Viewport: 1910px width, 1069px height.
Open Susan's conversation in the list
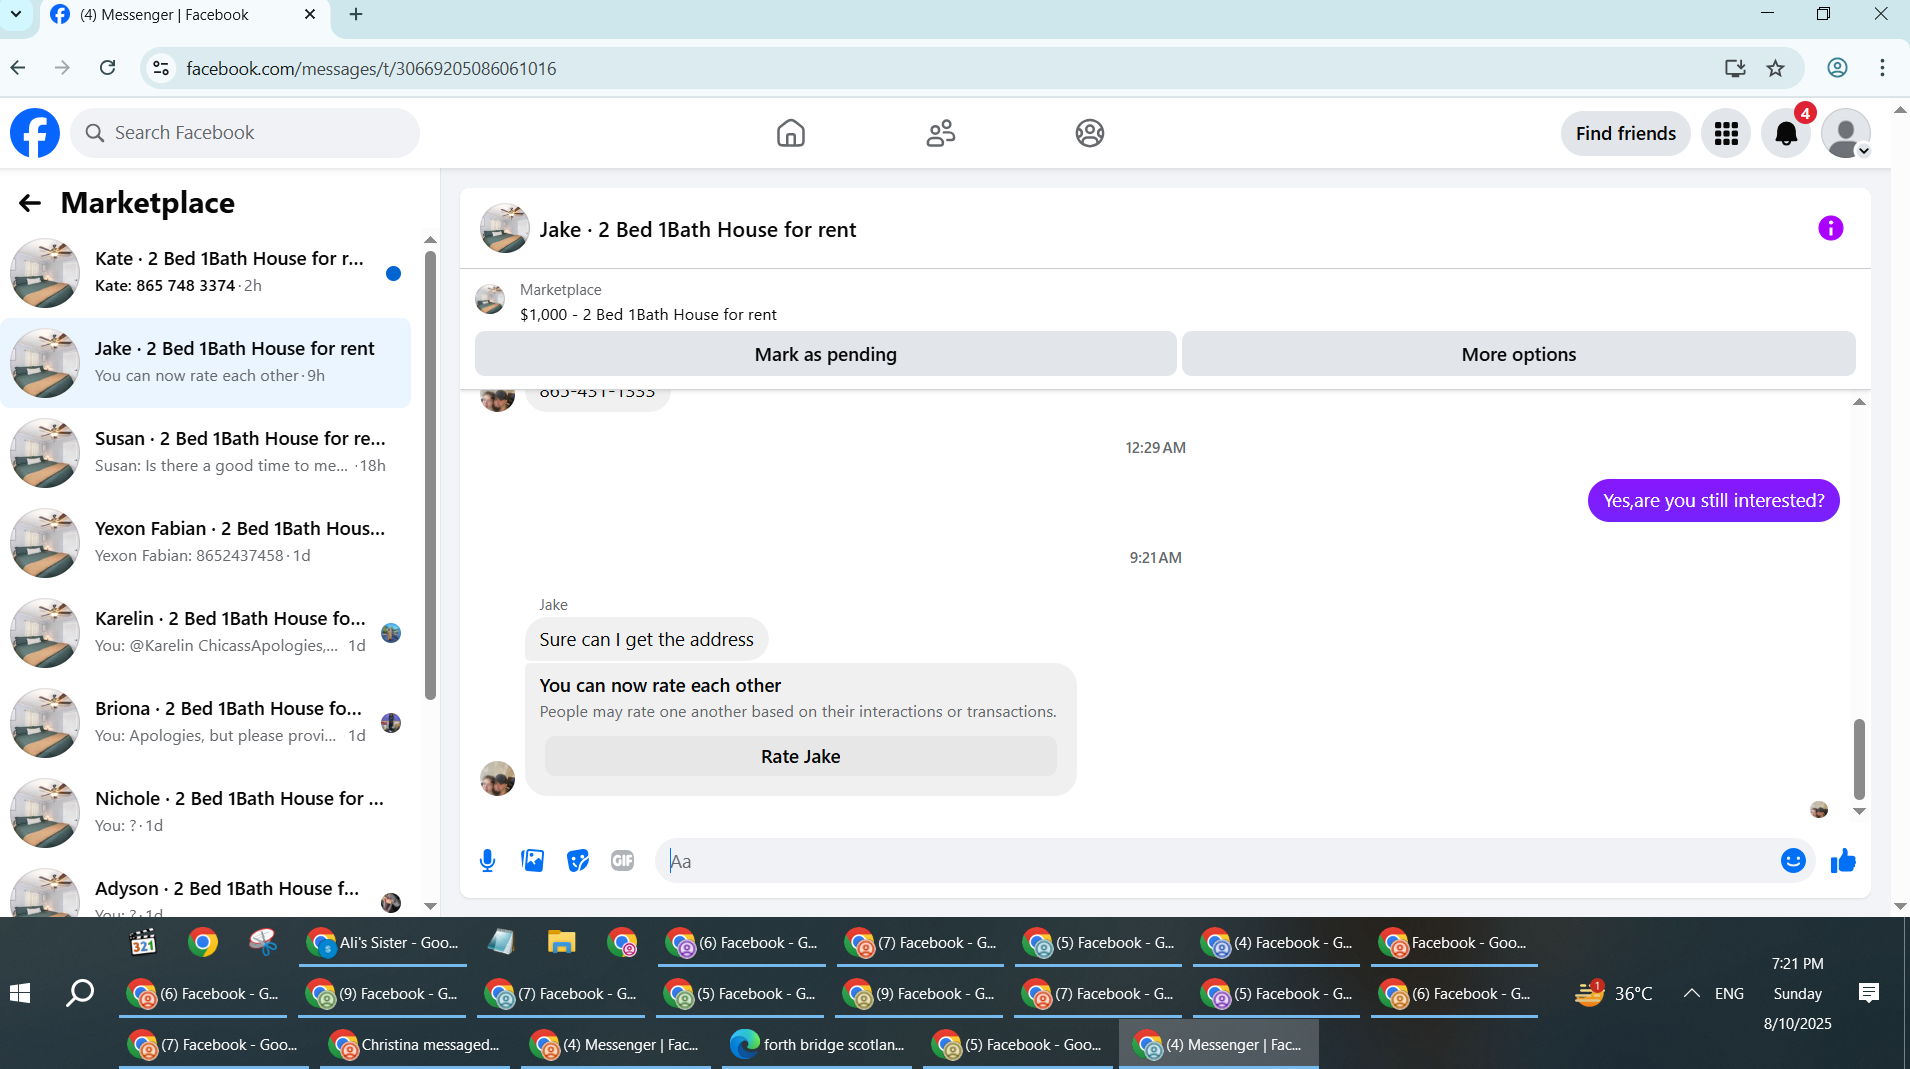[x=205, y=452]
